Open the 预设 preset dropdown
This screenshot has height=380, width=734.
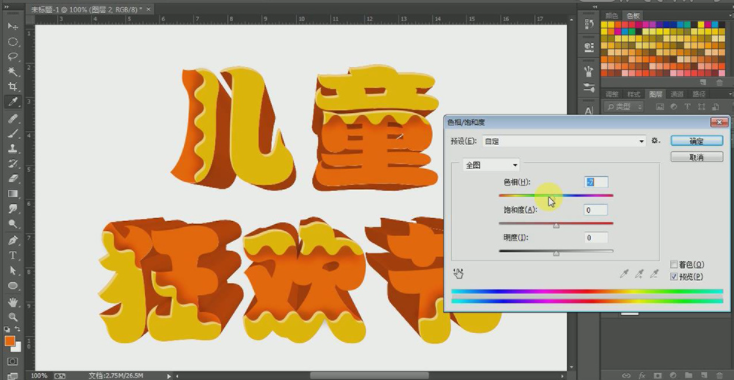coord(564,141)
